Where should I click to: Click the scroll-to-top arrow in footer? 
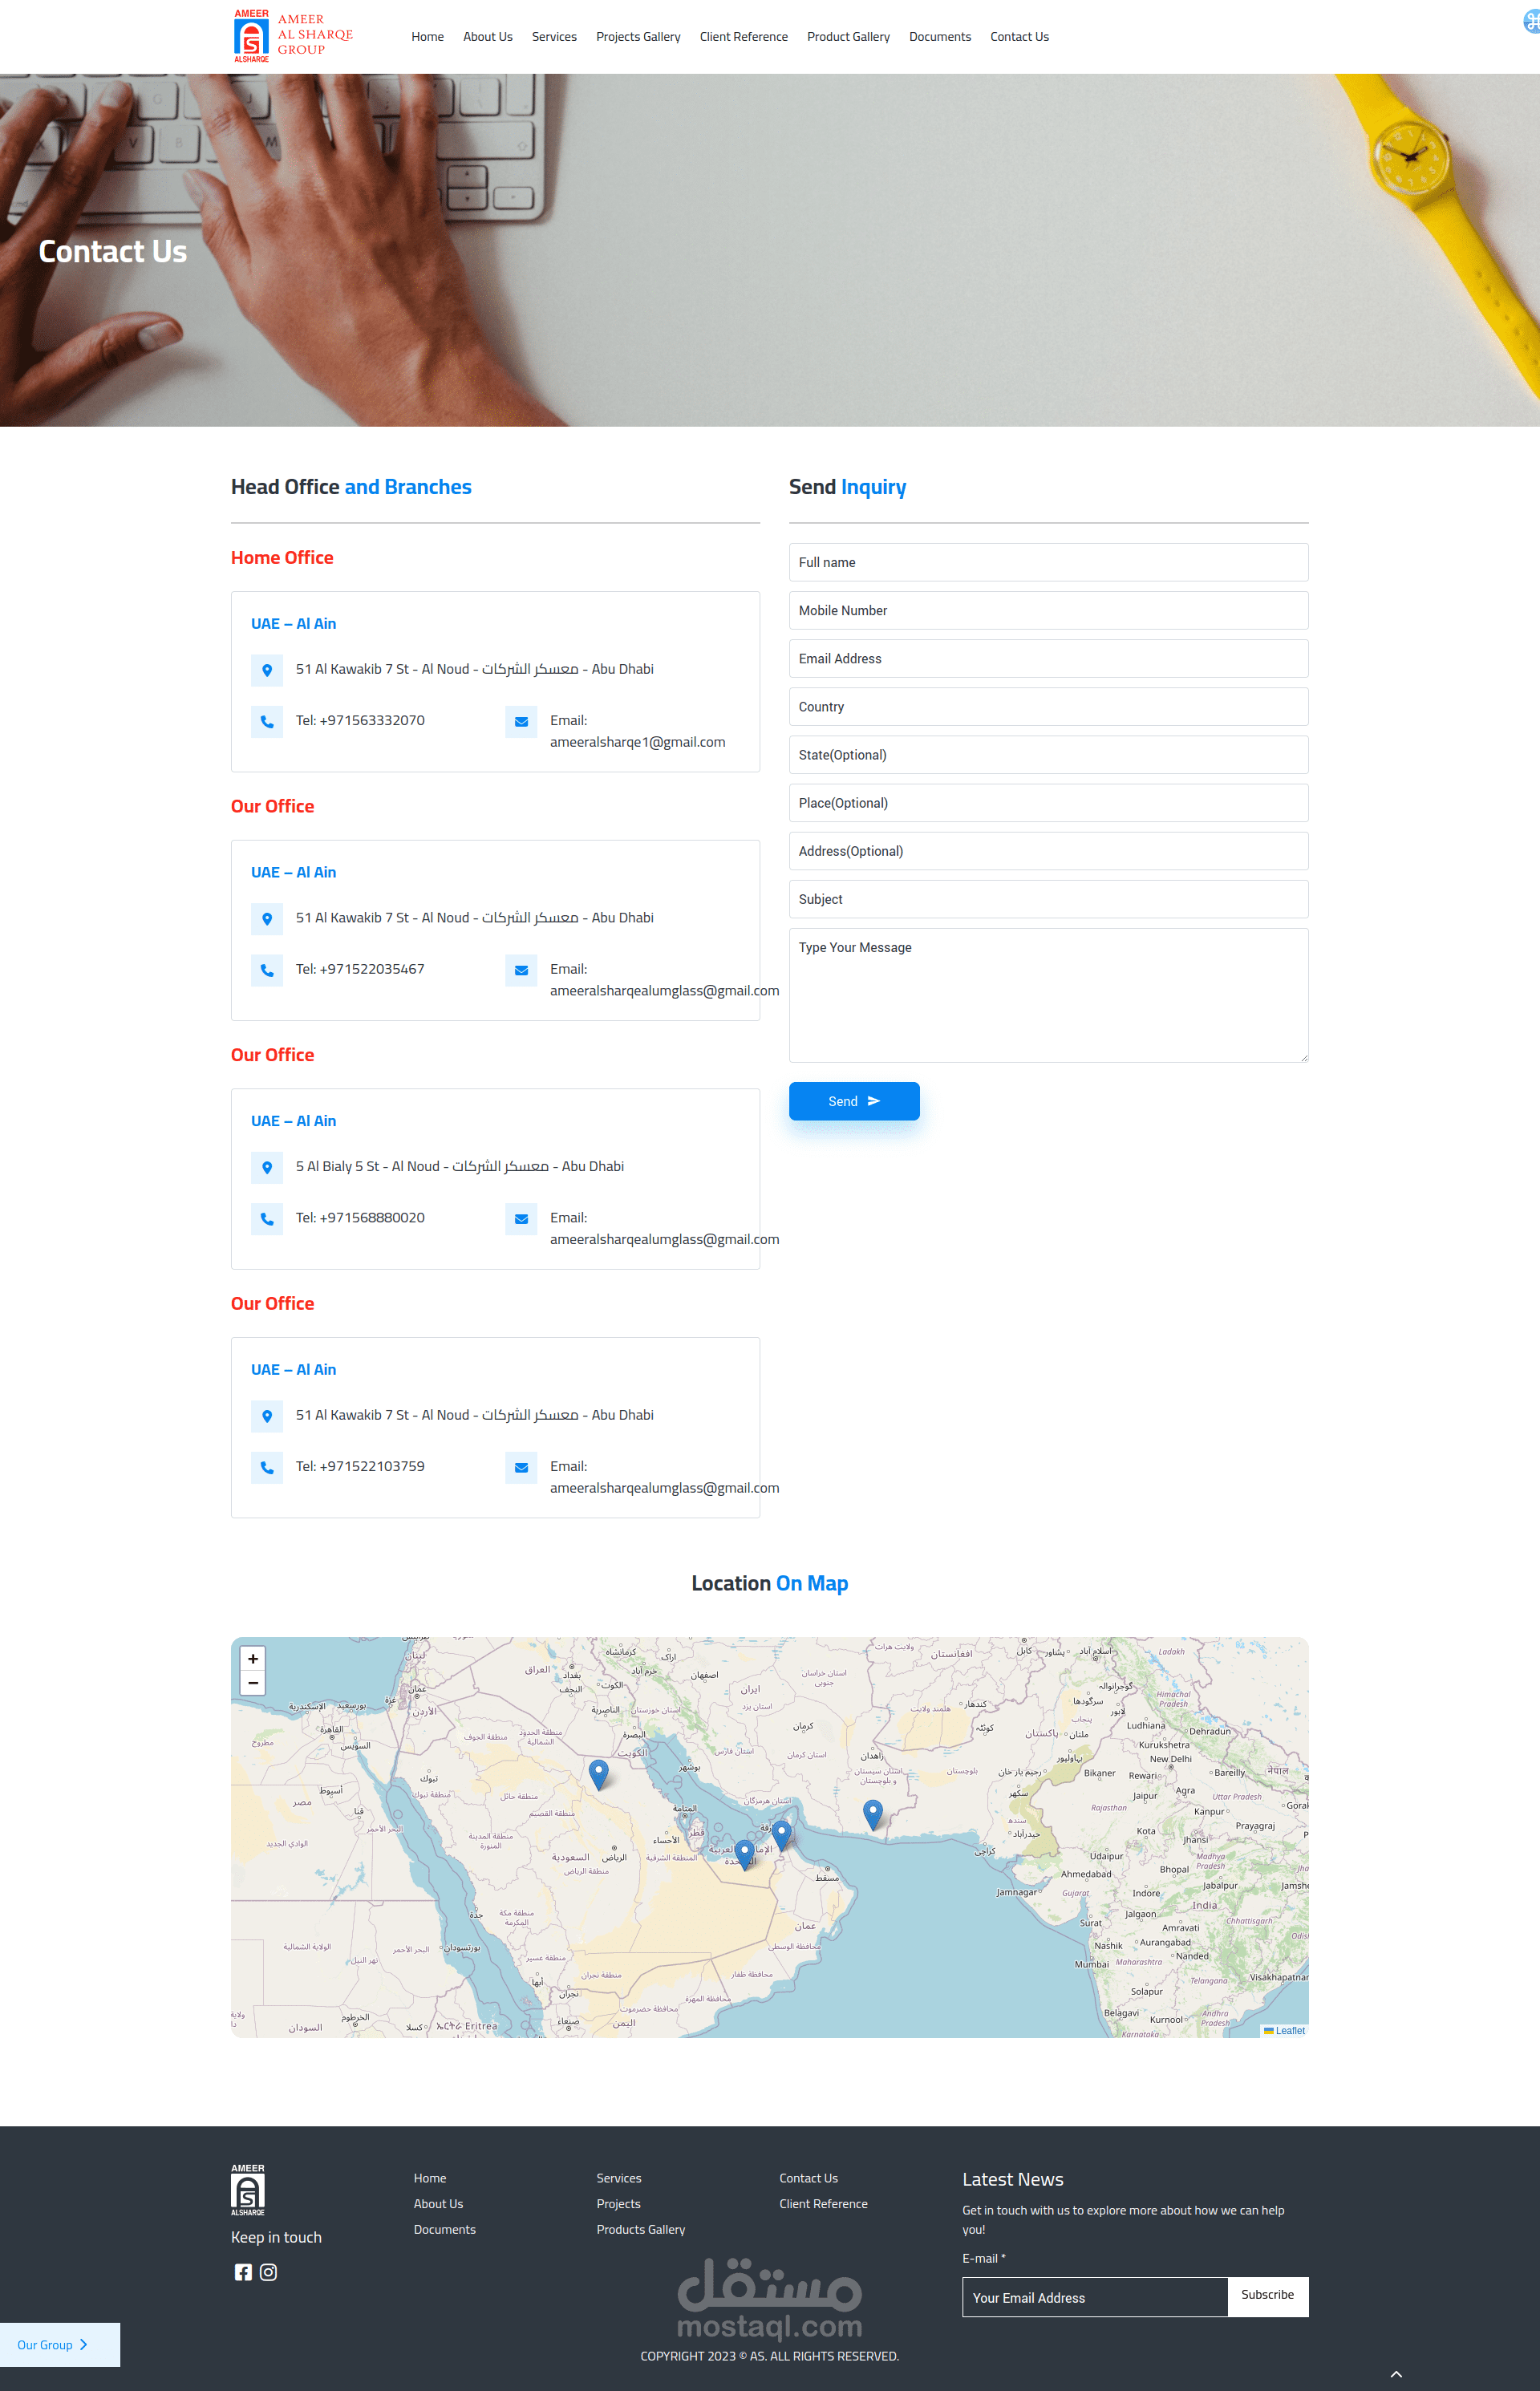point(1396,2374)
